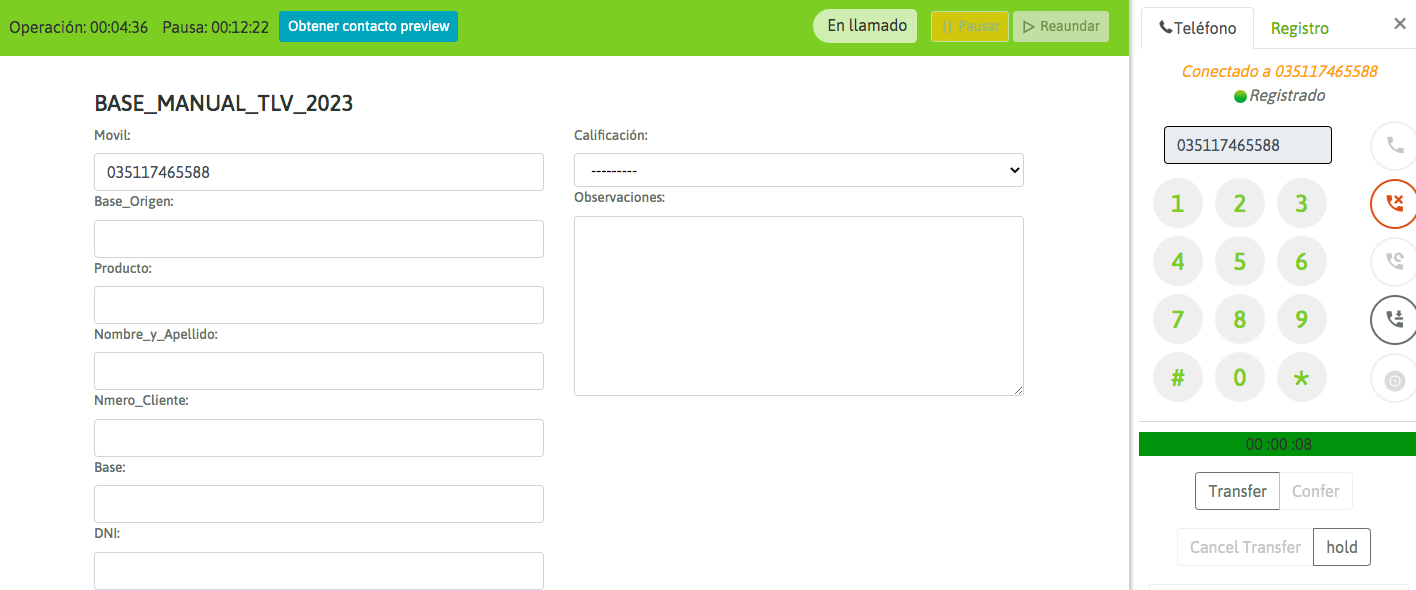This screenshot has width=1416, height=590.
Task: Click the grey phone call icon
Action: (1394, 146)
